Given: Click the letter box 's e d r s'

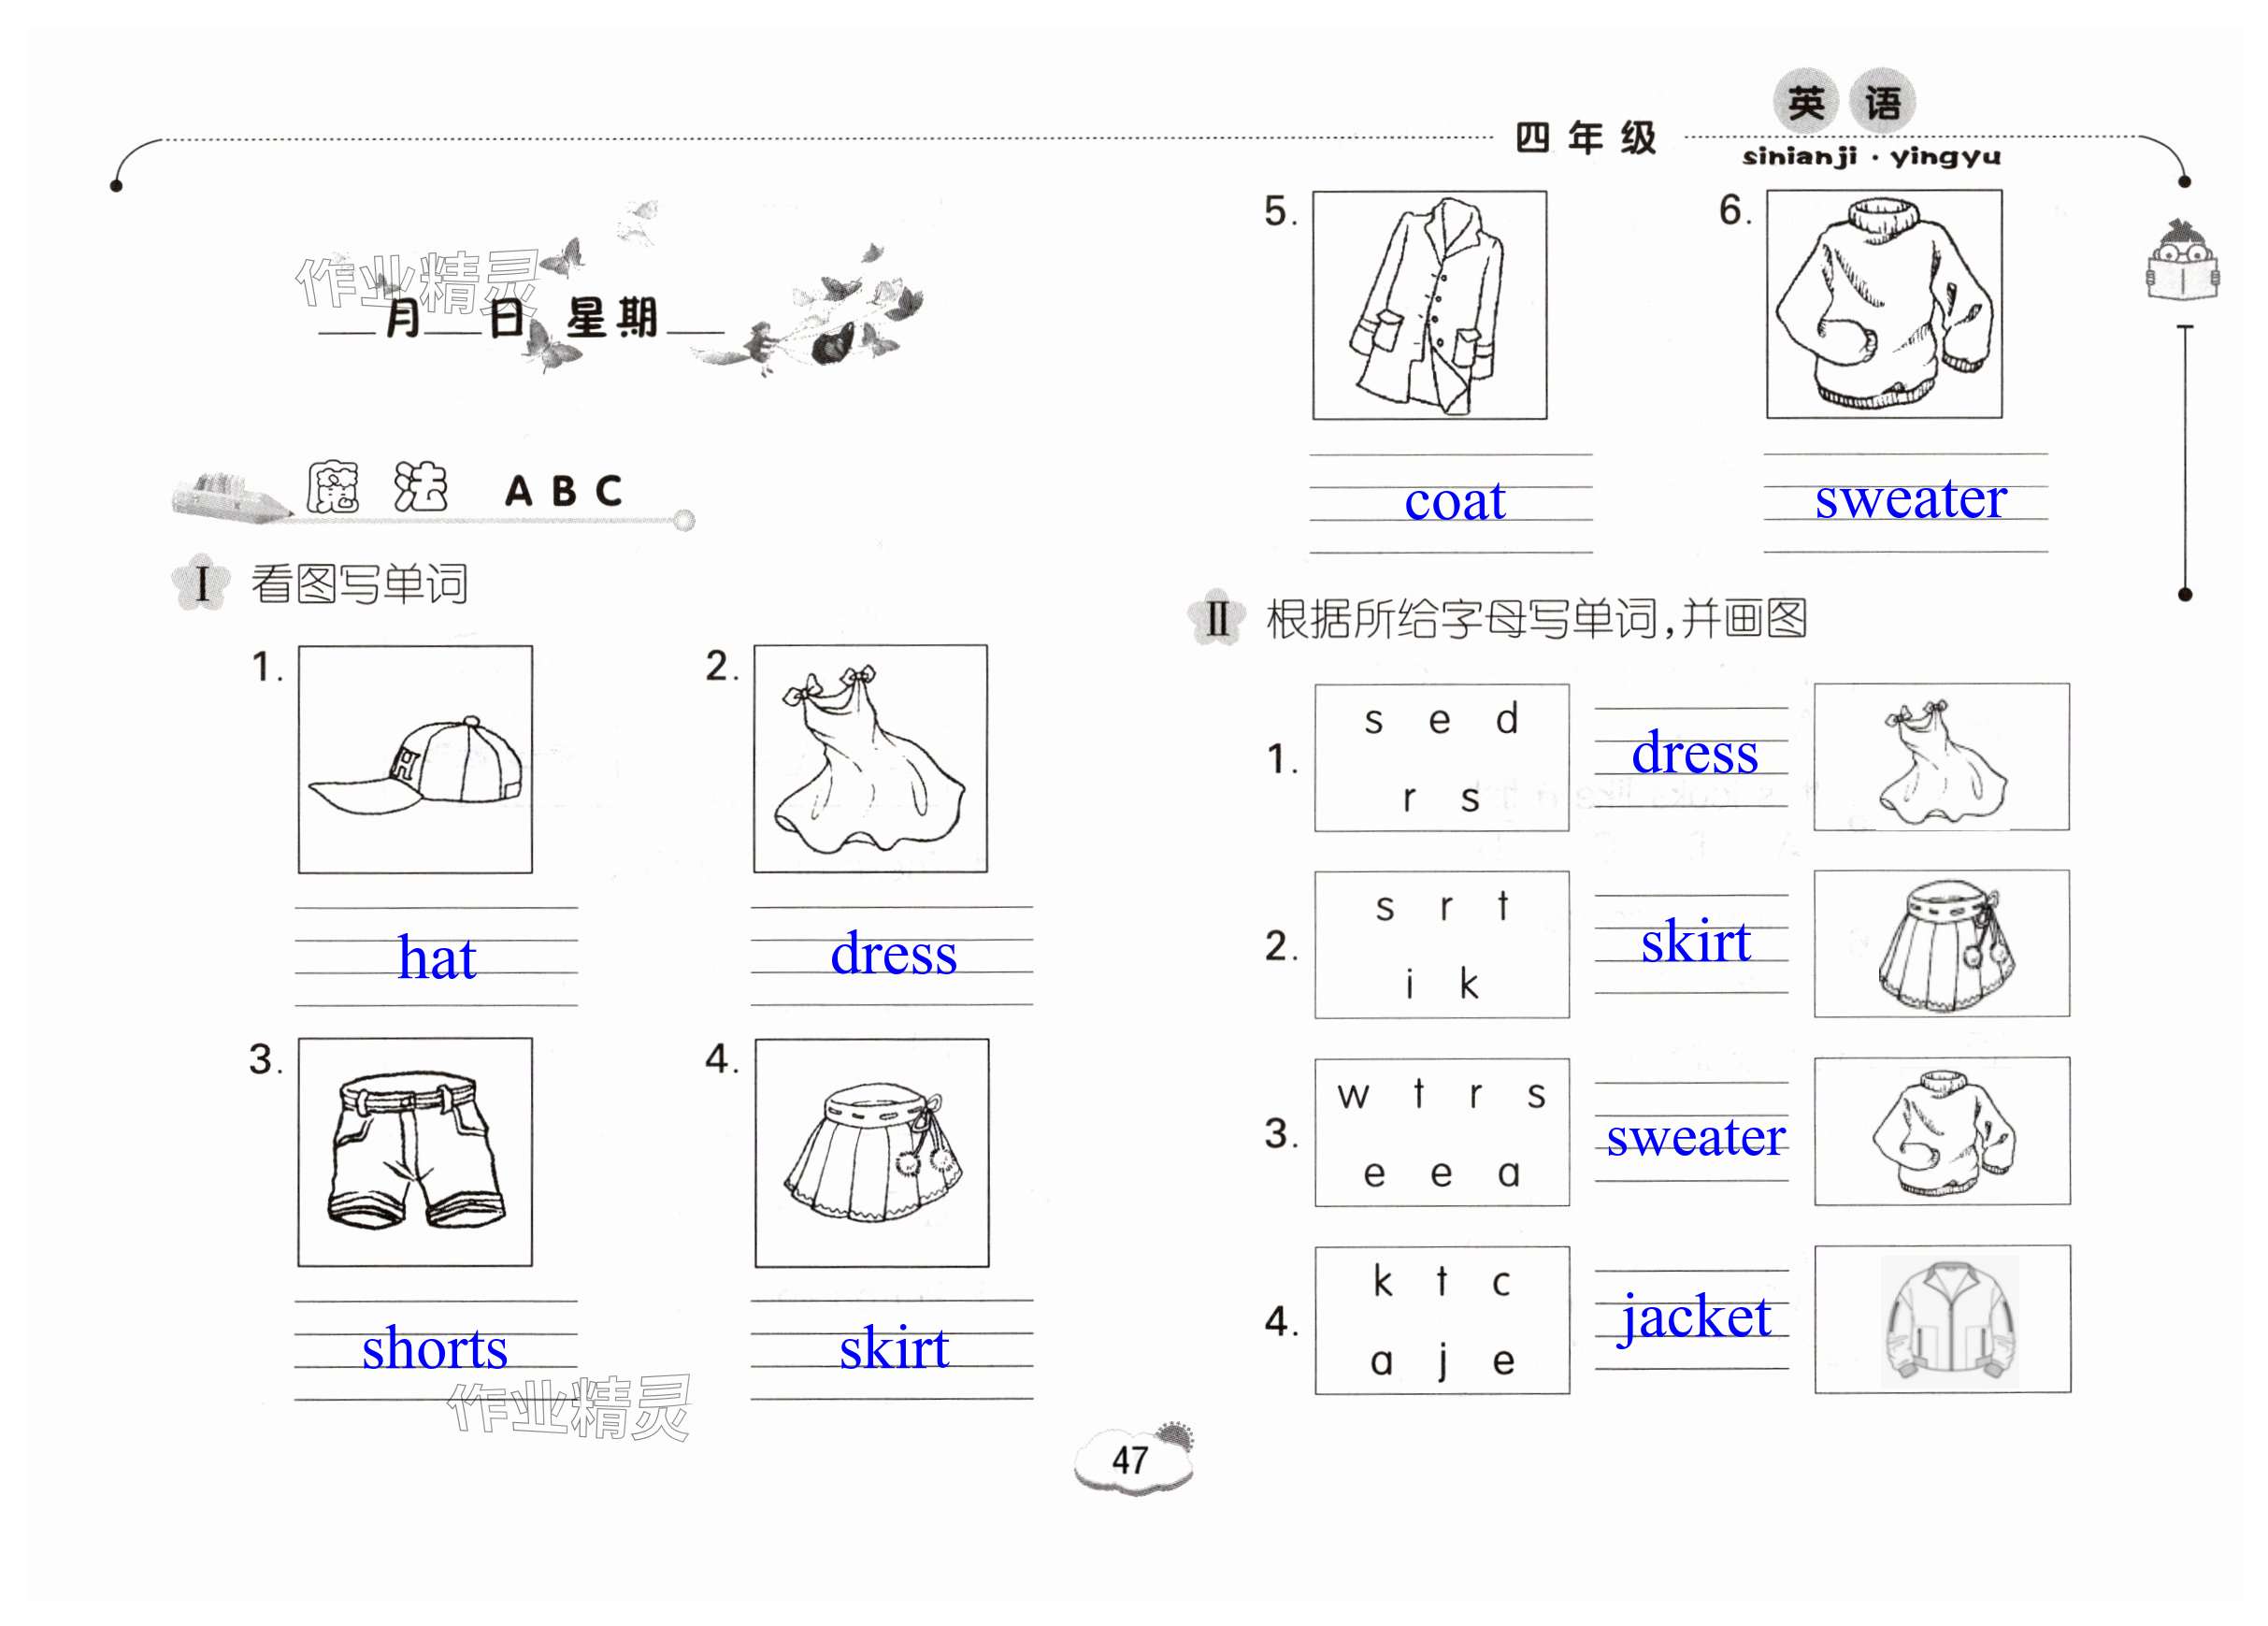Looking at the screenshot, I should pyautogui.click(x=1441, y=758).
